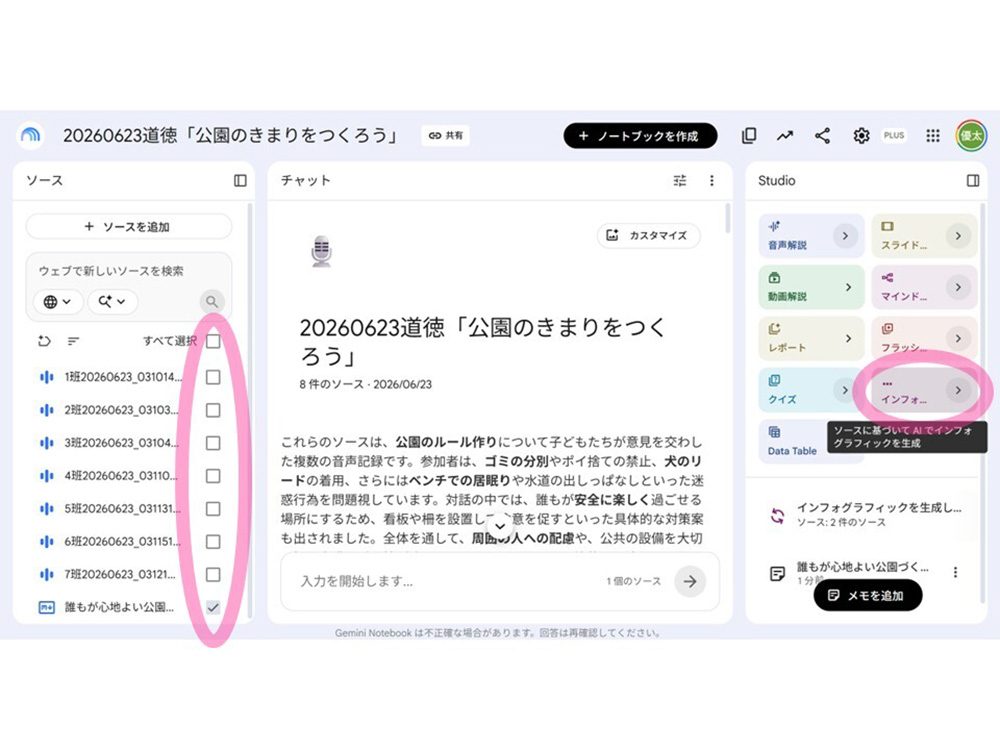Expand 動画解説 options arrow

848,287
